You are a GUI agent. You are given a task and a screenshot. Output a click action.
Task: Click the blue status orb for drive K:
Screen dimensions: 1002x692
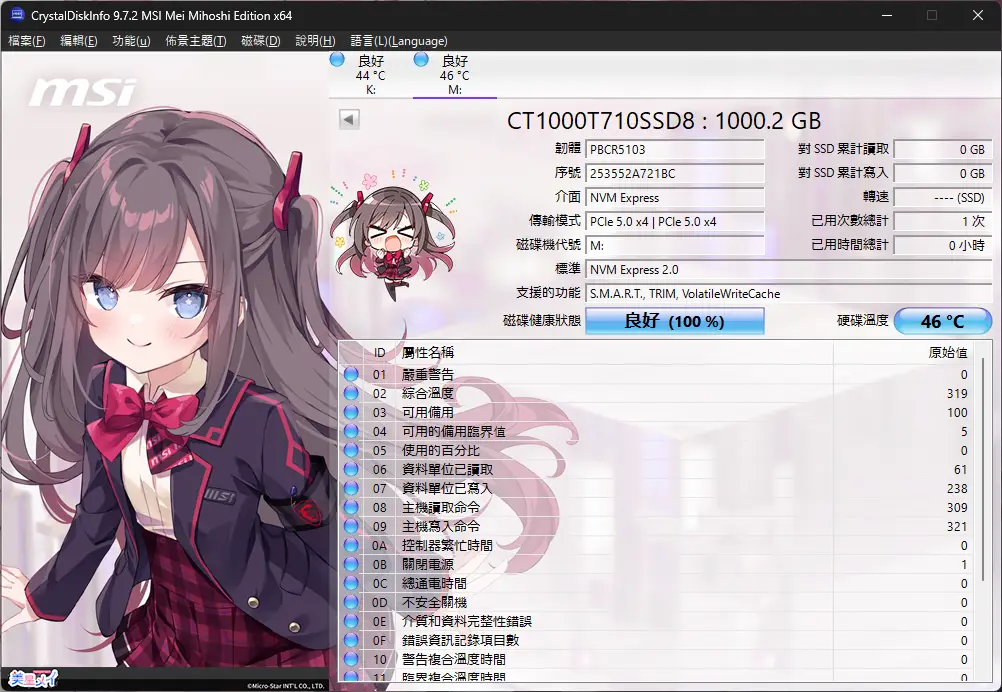(x=337, y=60)
